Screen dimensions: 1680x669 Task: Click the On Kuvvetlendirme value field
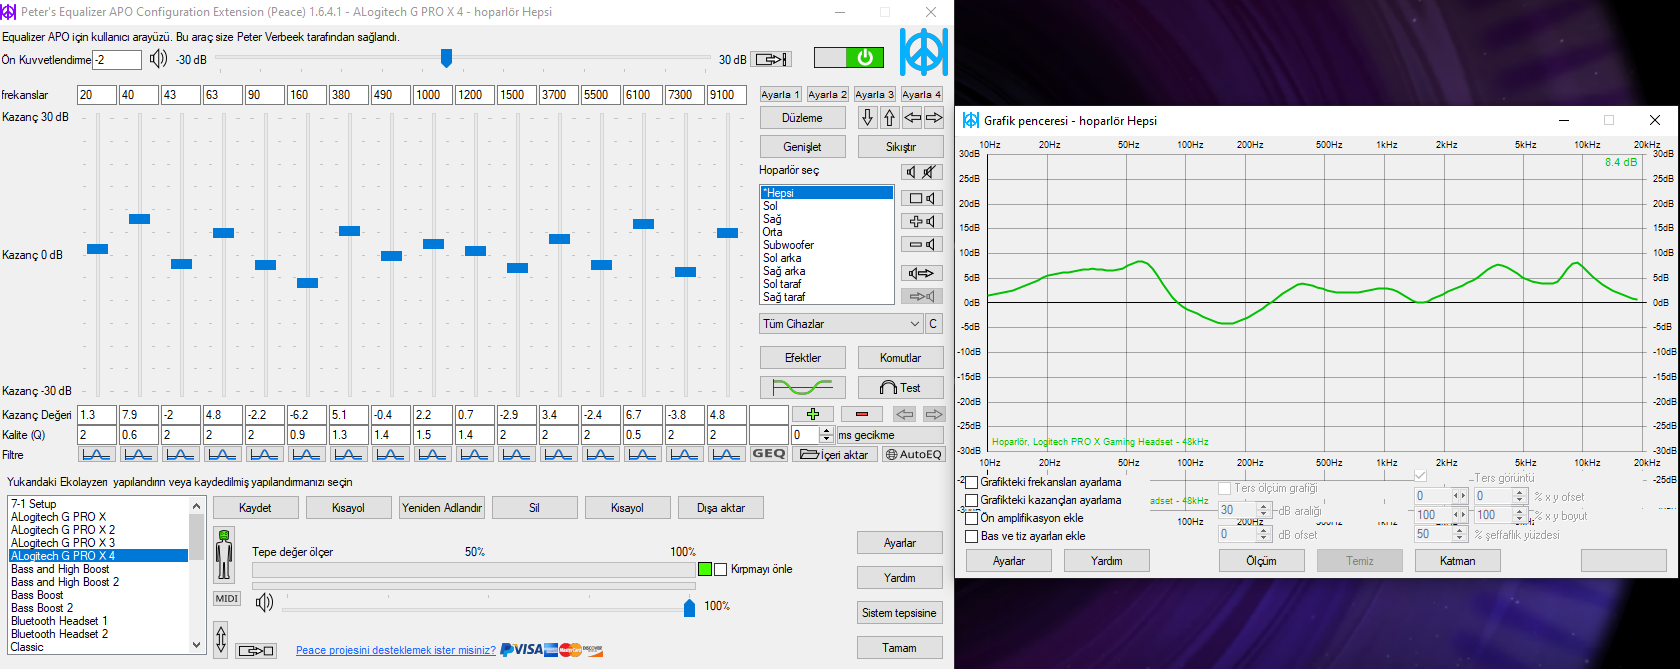[x=117, y=59]
